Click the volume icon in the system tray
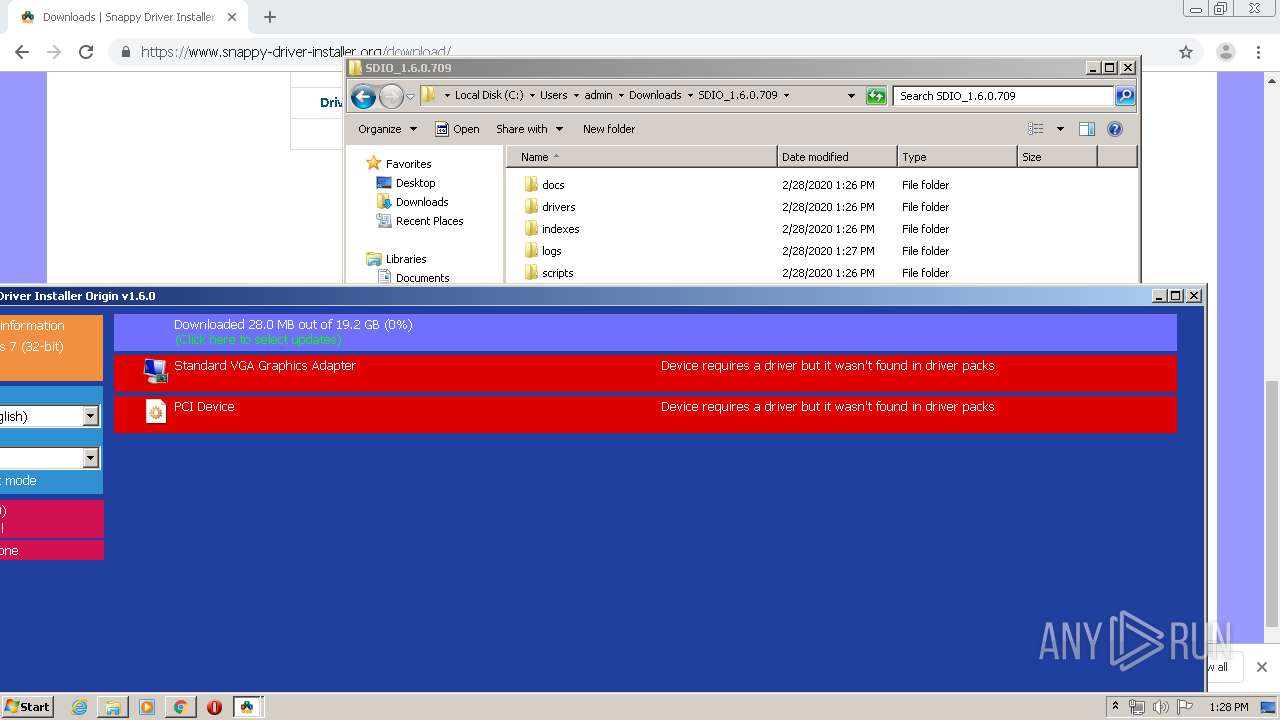Image resolution: width=1280 pixels, height=720 pixels. pyautogui.click(x=1161, y=707)
